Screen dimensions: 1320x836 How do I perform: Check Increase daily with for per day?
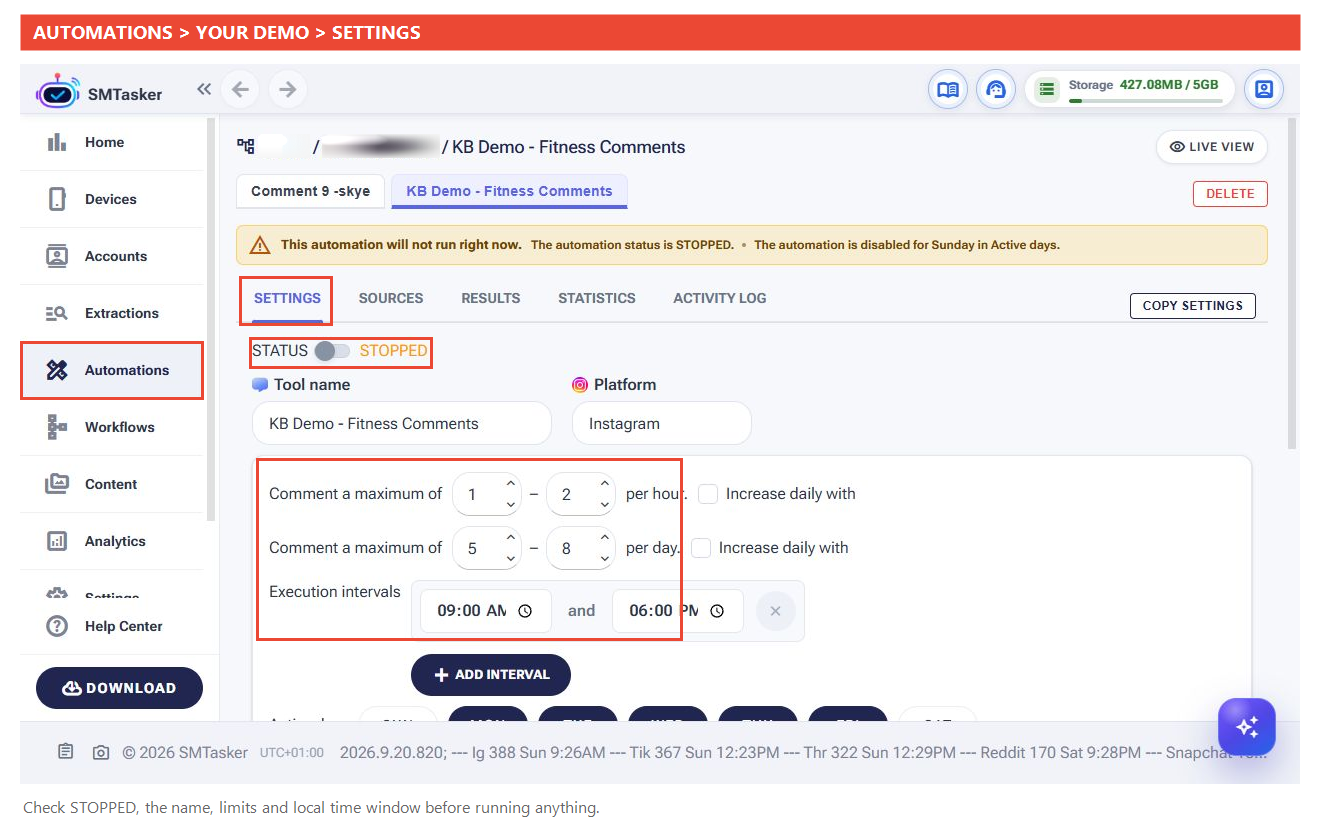701,548
